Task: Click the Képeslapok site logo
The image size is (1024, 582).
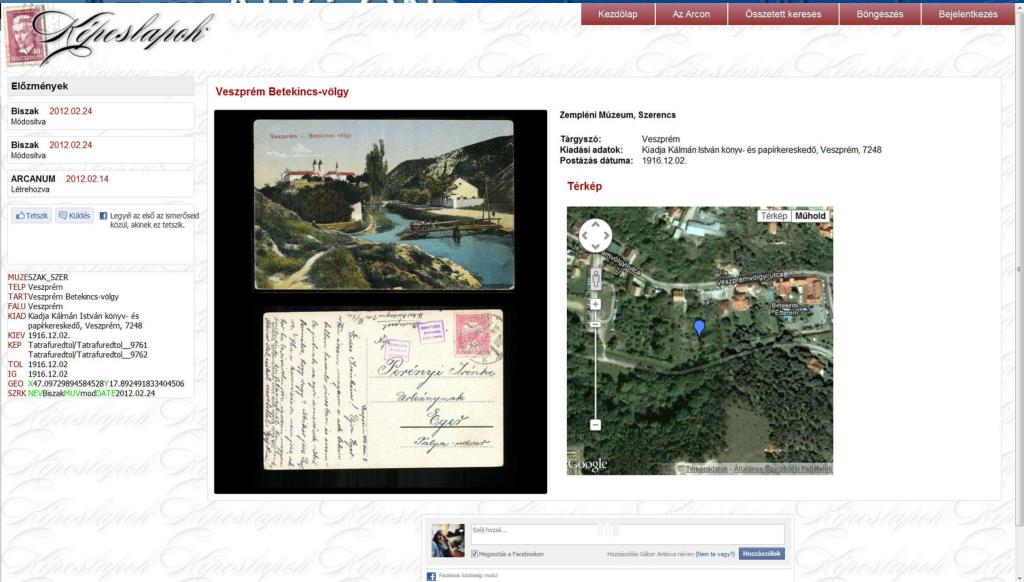Action: pyautogui.click(x=110, y=36)
